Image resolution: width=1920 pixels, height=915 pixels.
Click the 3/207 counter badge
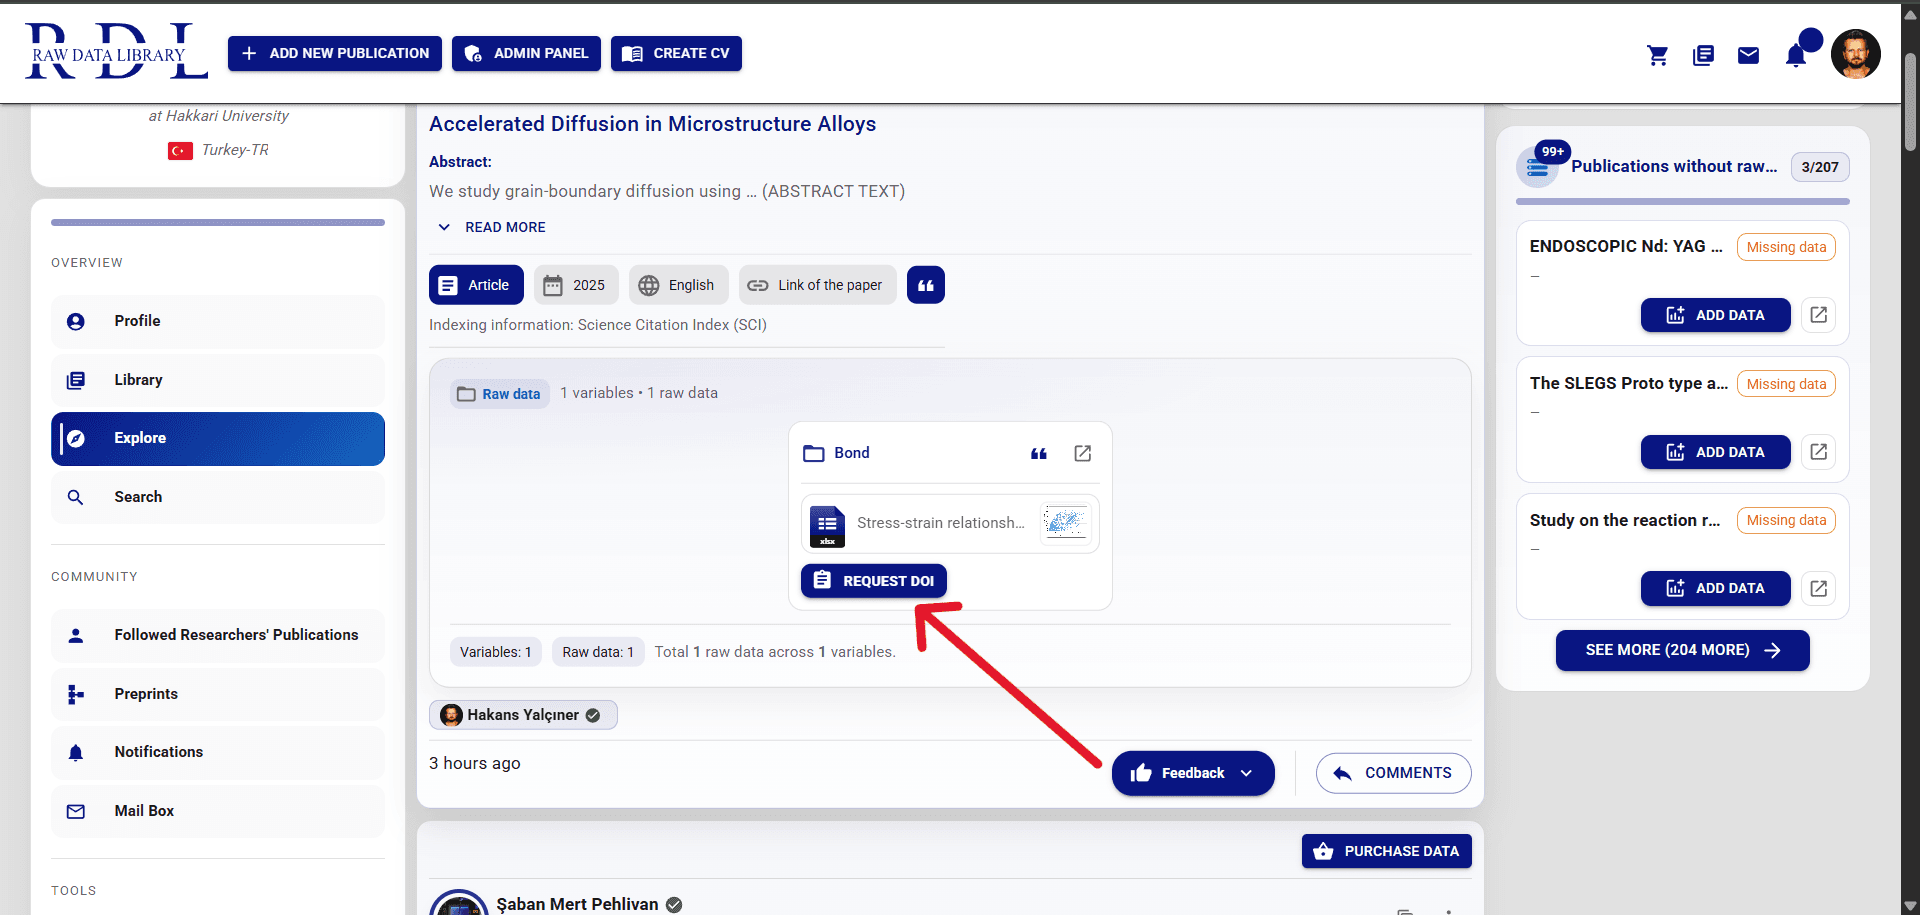(x=1819, y=167)
